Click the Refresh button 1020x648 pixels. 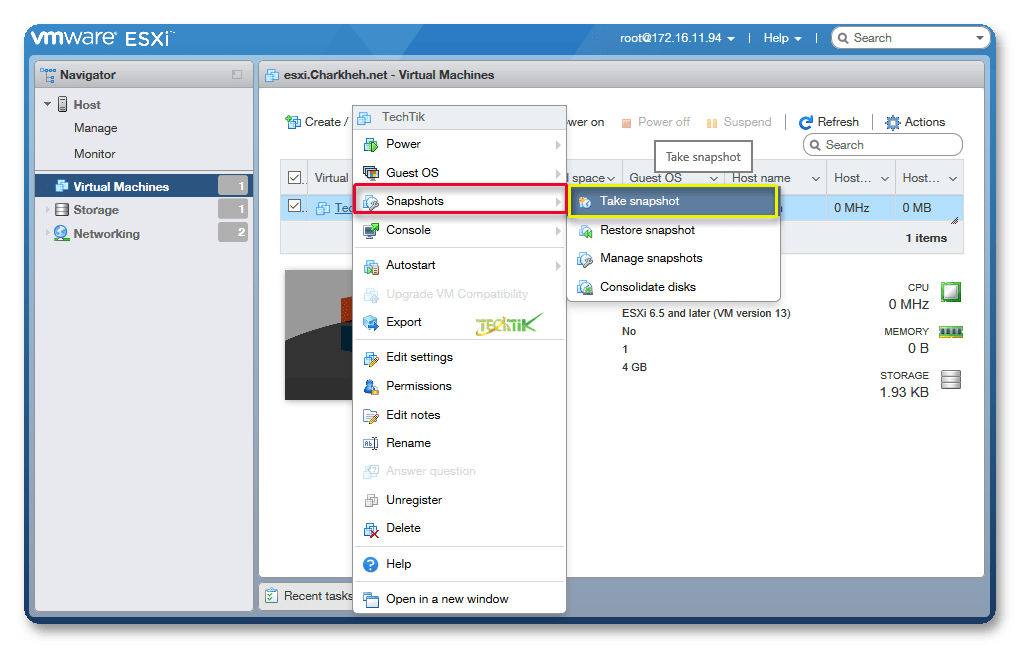point(829,122)
